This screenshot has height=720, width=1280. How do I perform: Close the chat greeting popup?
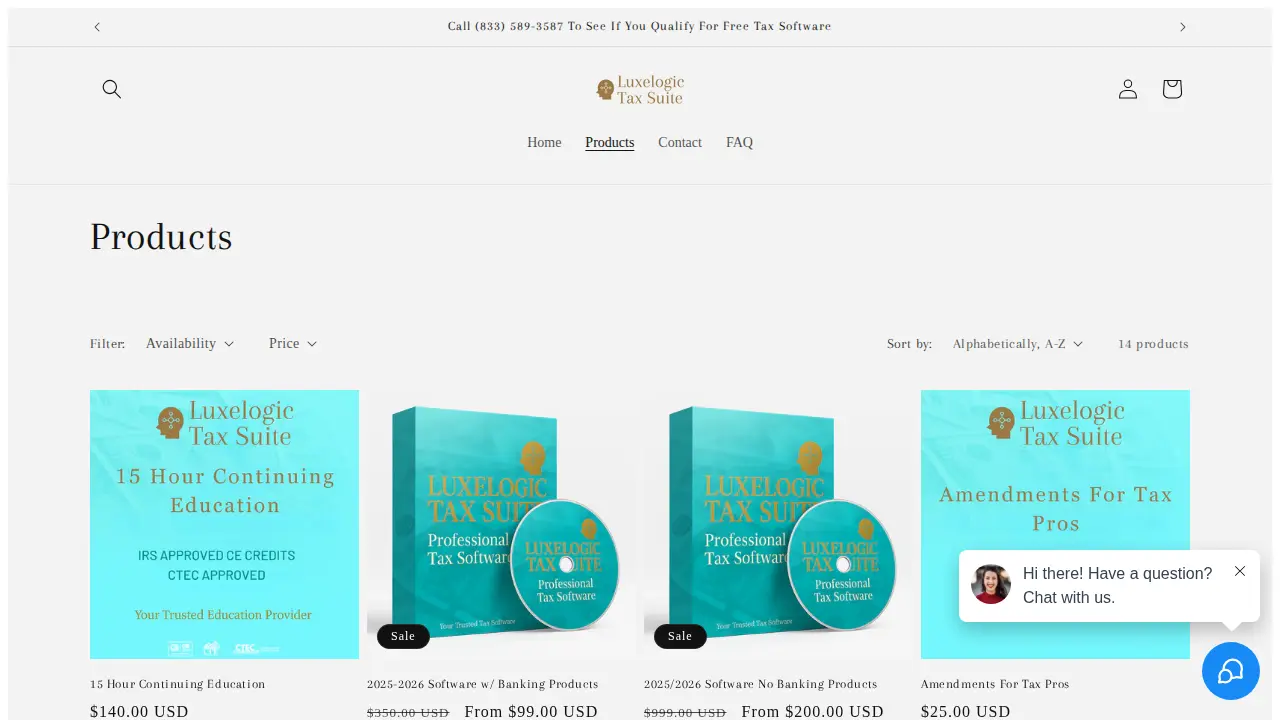tap(1240, 571)
